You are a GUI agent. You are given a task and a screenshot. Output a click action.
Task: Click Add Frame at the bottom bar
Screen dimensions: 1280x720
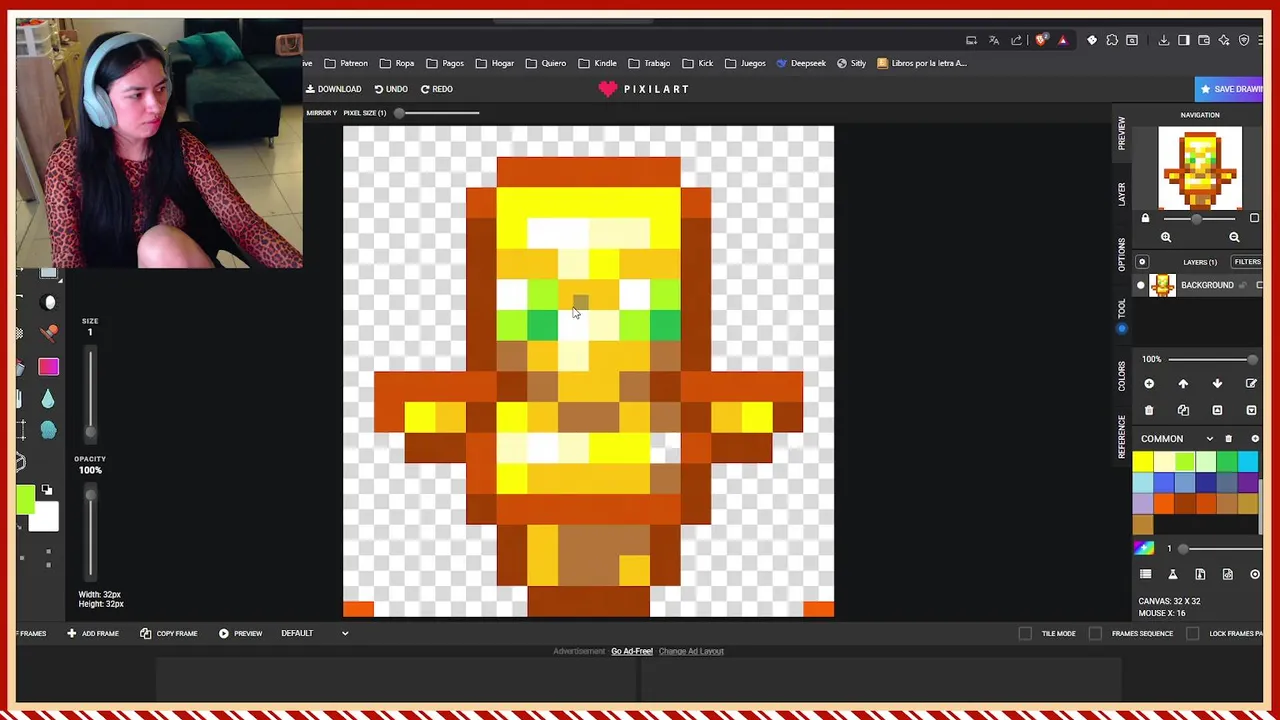(x=92, y=633)
